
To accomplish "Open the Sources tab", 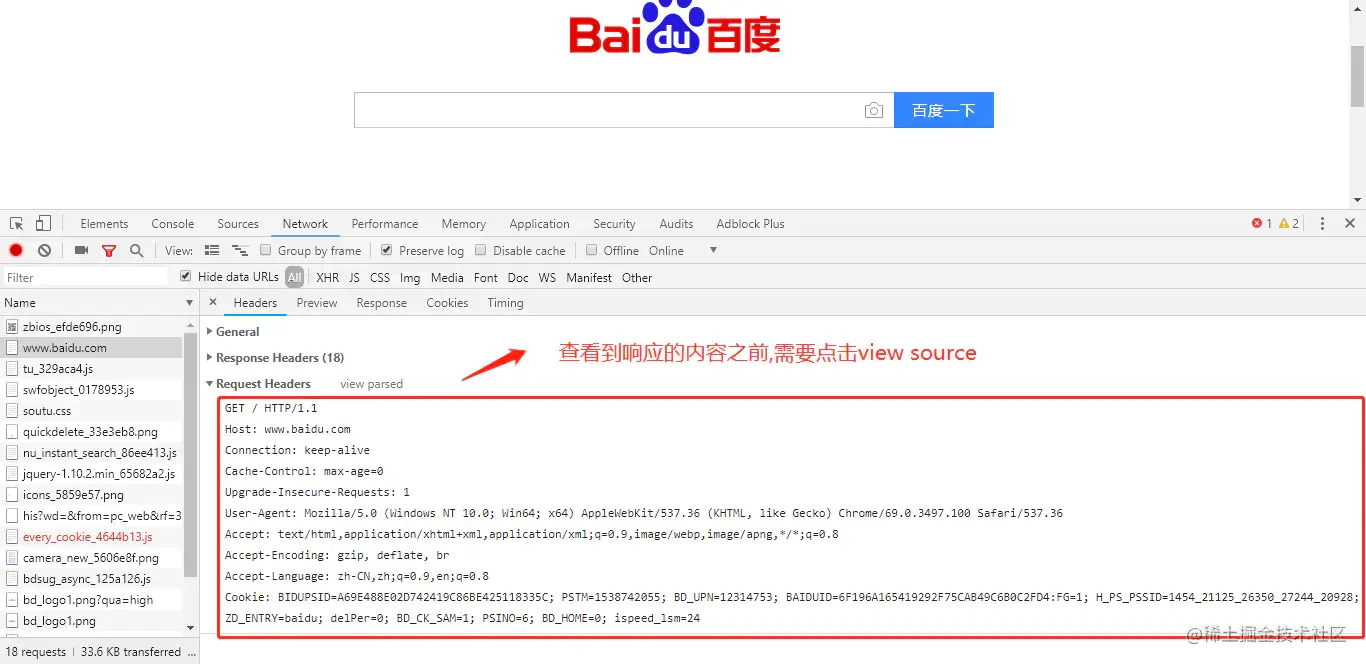I will point(238,223).
